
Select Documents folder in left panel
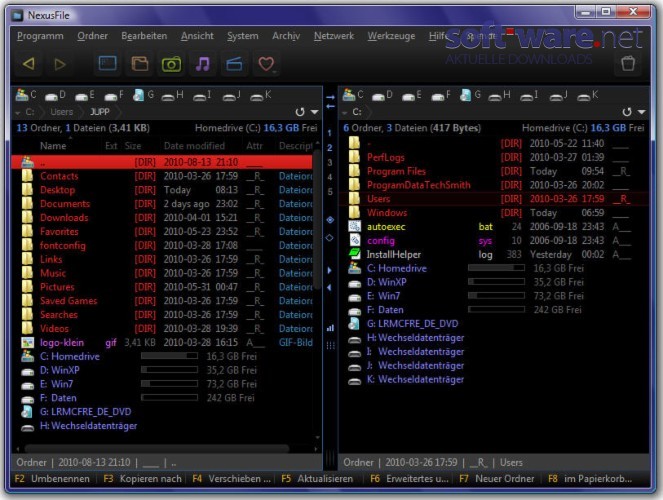pos(164,204)
